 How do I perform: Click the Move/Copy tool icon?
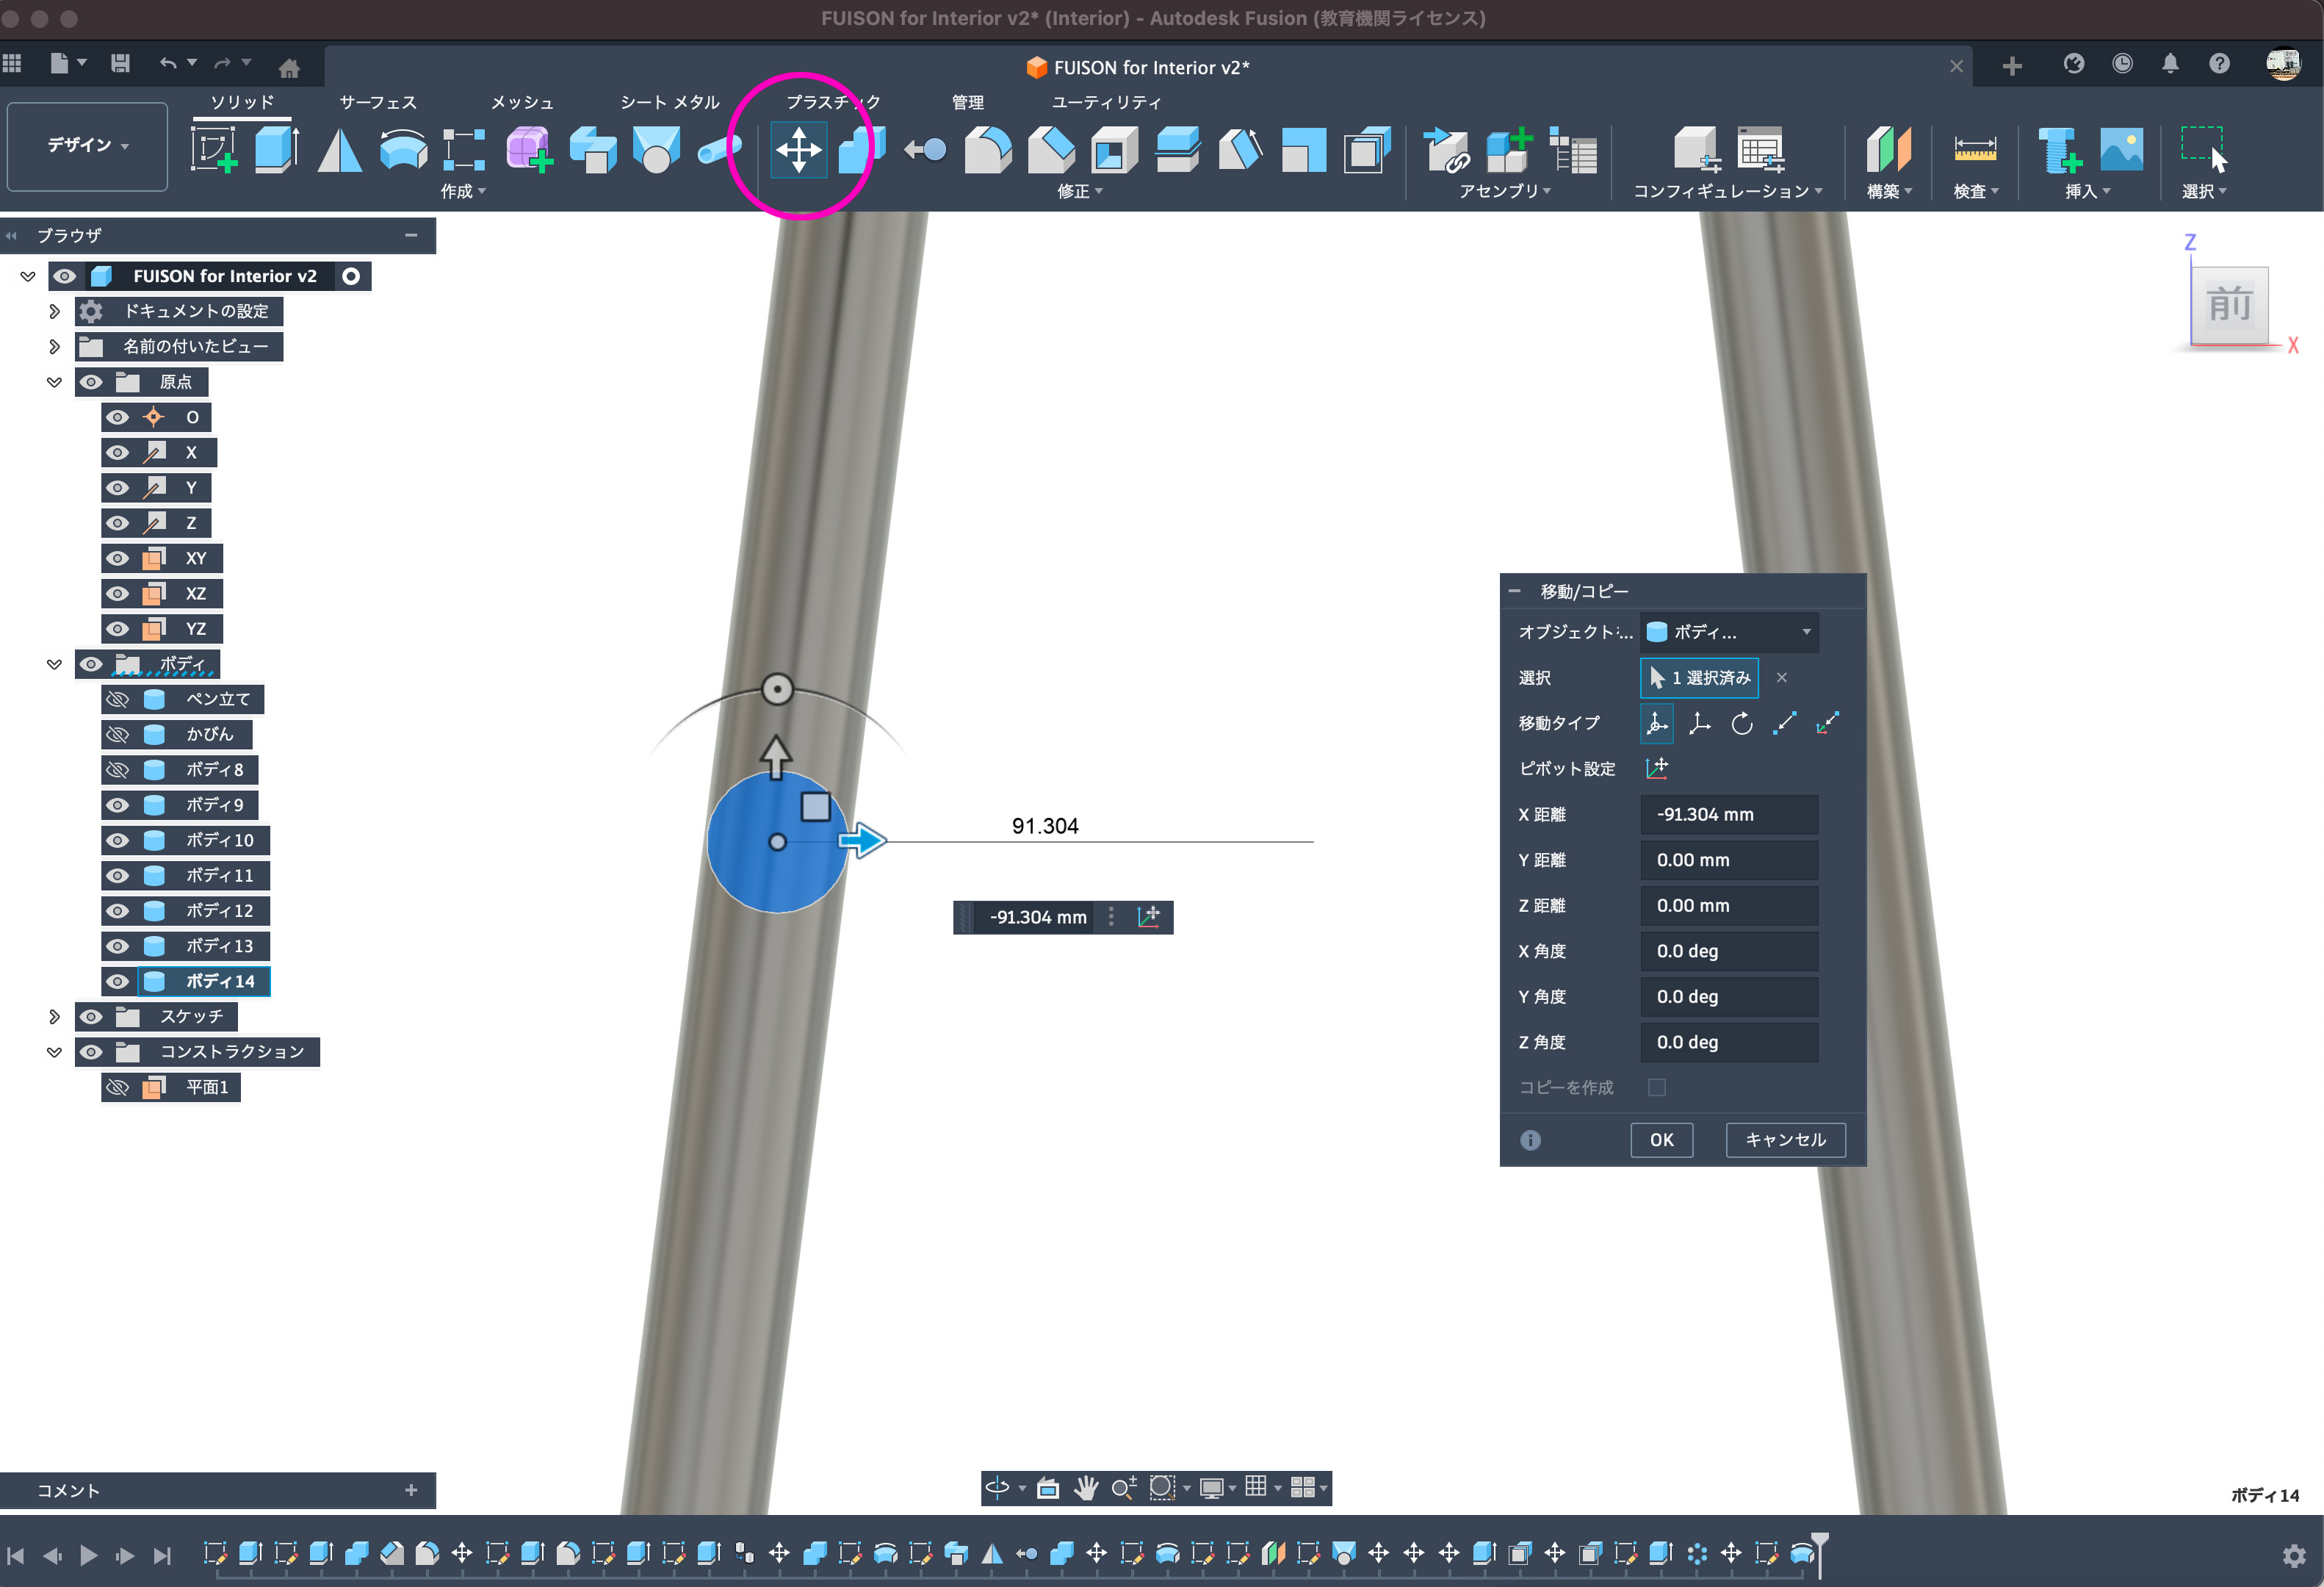pyautogui.click(x=798, y=150)
